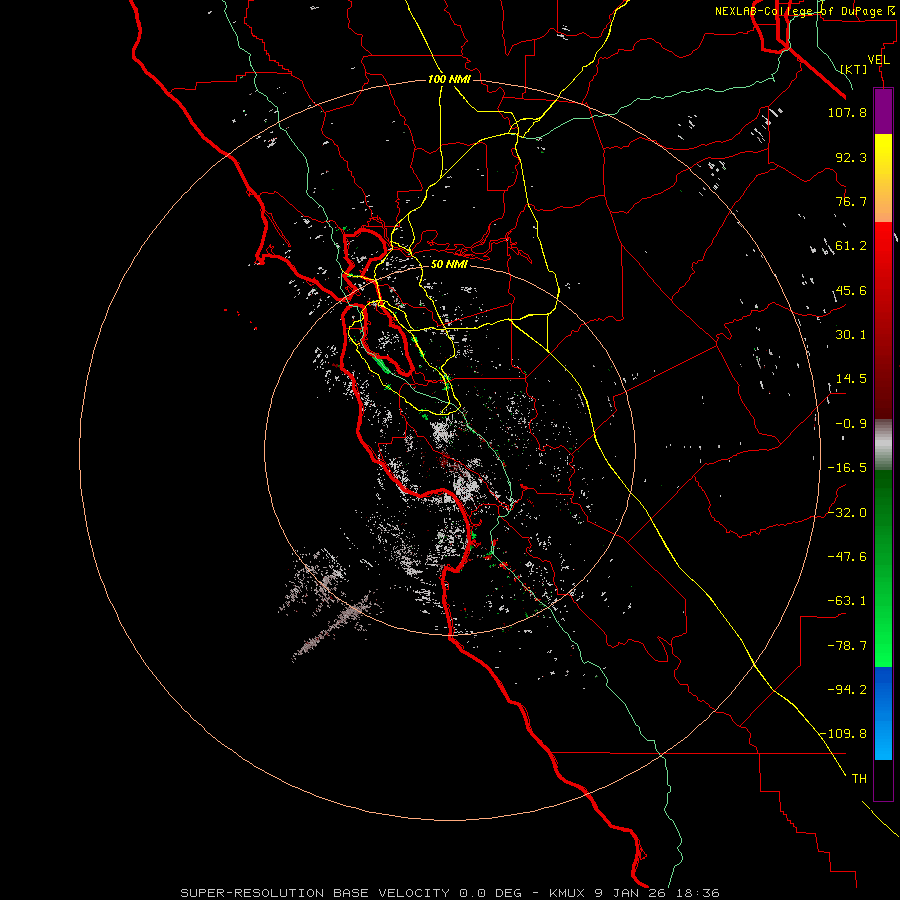Image resolution: width=900 pixels, height=900 pixels.
Task: Pick the blue segment of velocity color bar
Action: pos(883,713)
